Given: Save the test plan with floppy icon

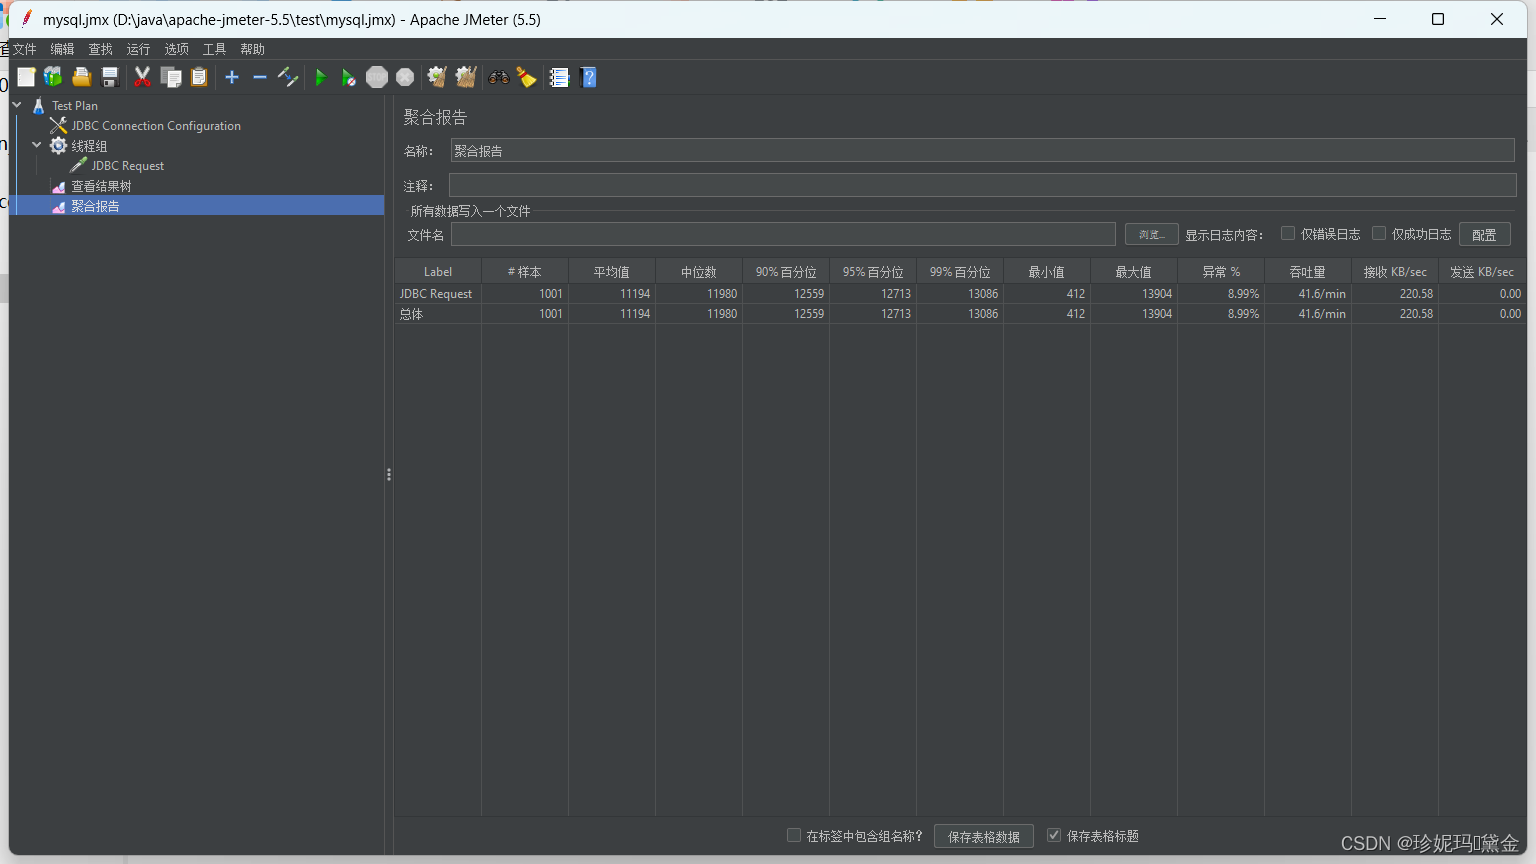Looking at the screenshot, I should click(x=110, y=77).
